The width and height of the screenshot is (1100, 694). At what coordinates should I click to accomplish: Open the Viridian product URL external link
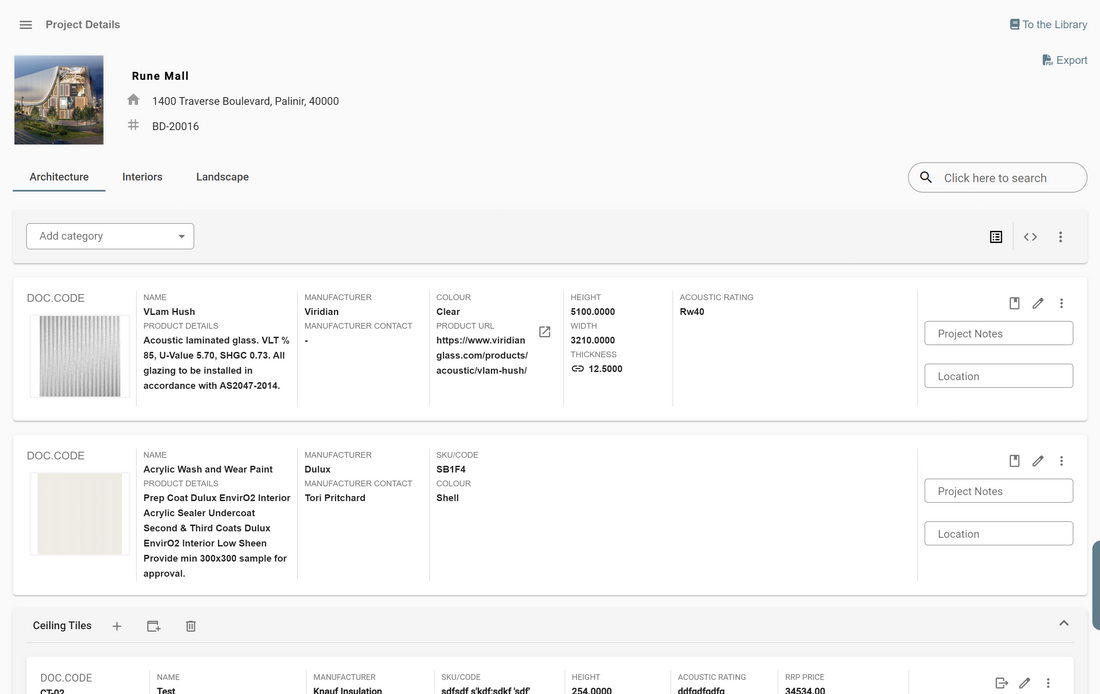[x=544, y=331]
